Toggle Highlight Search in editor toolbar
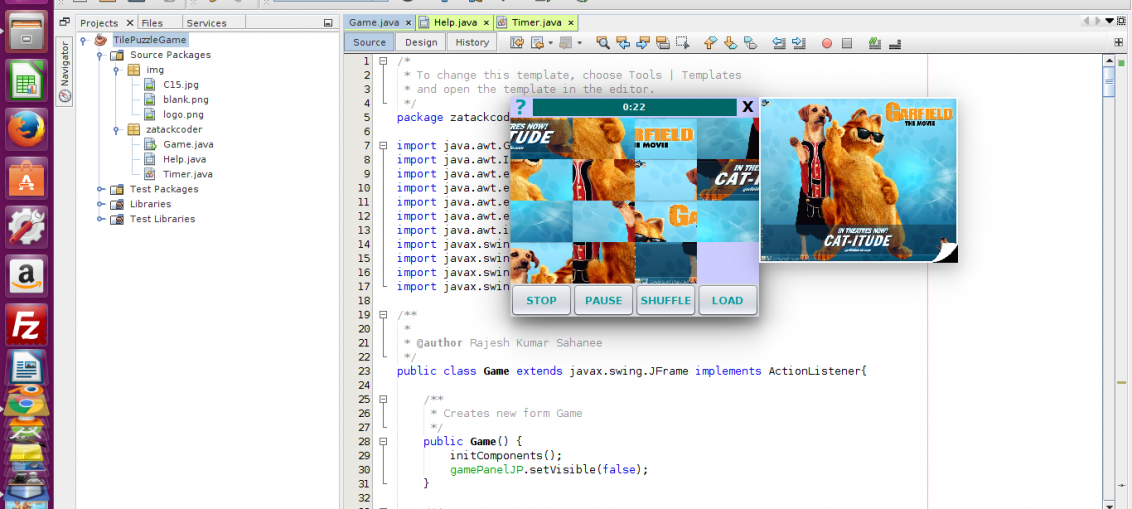Viewport: 1132px width, 509px height. pos(663,43)
